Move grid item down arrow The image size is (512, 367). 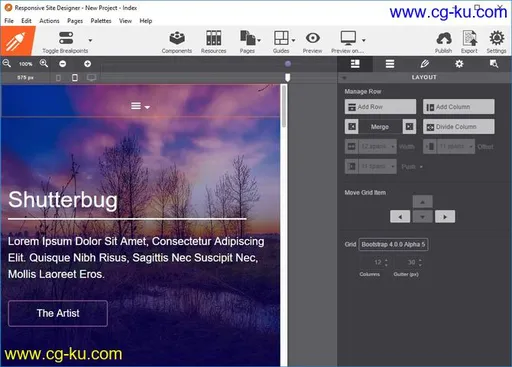point(422,217)
